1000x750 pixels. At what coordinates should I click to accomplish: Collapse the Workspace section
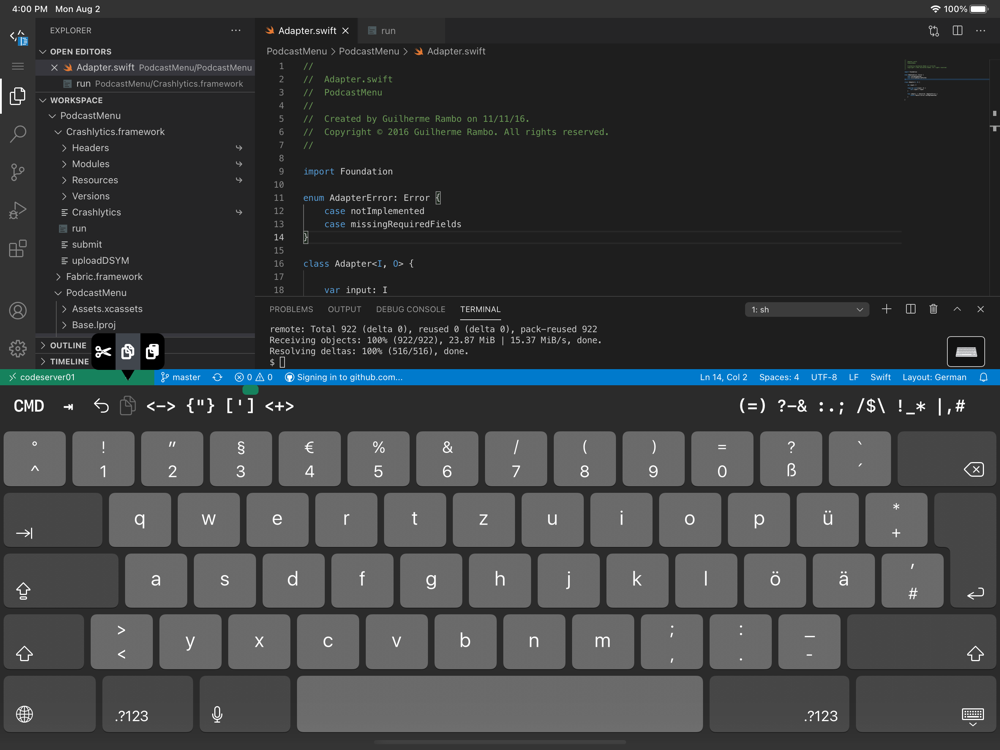click(145, 100)
